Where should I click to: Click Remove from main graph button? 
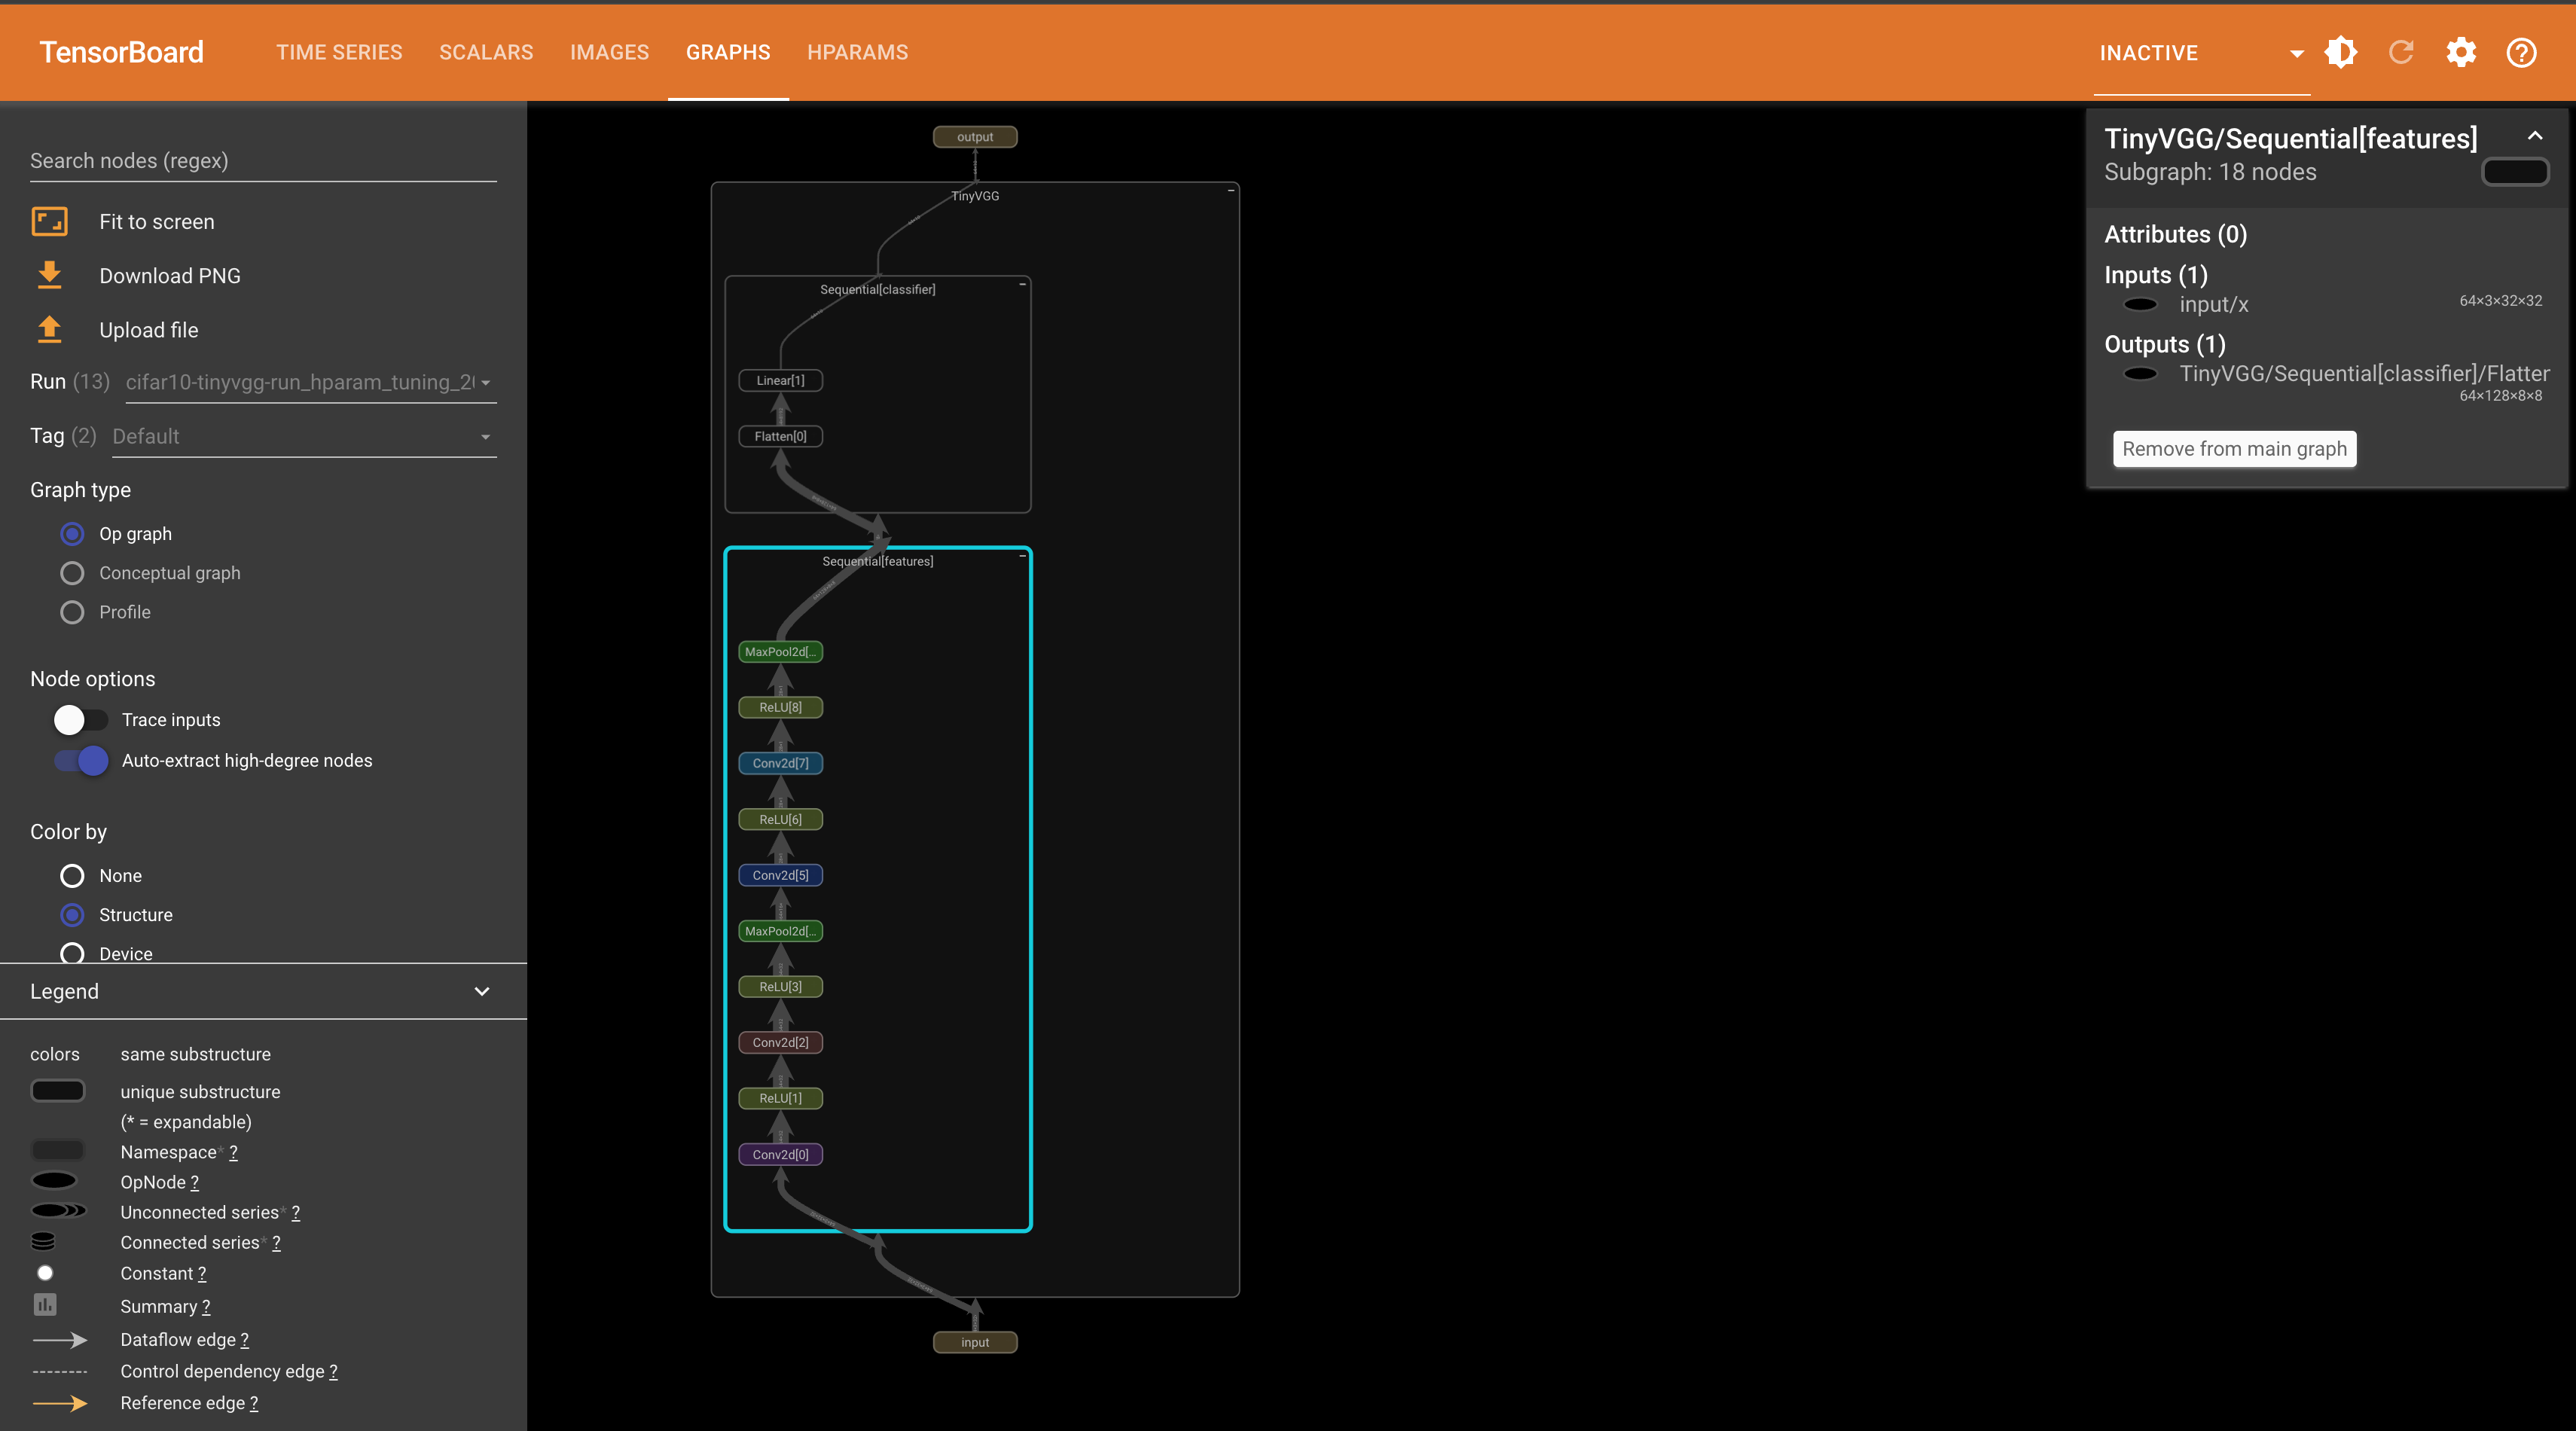click(x=2234, y=449)
